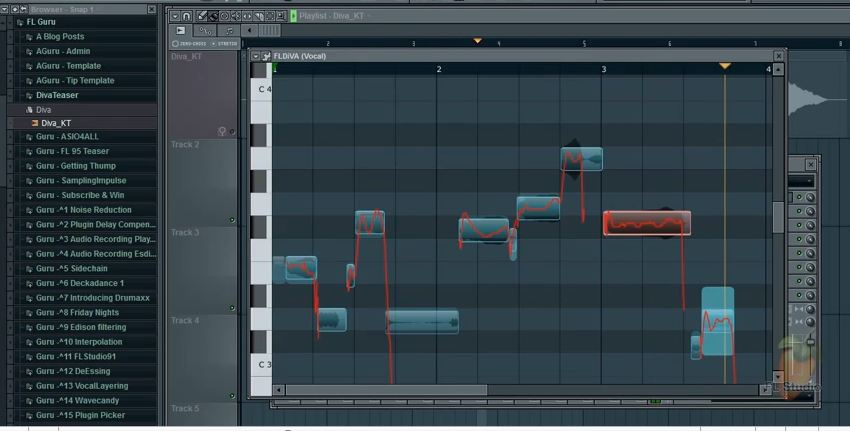Select the Delete tool in Playlist toolbar
Screen dimensions: 850x431
pyautogui.click(x=224, y=16)
